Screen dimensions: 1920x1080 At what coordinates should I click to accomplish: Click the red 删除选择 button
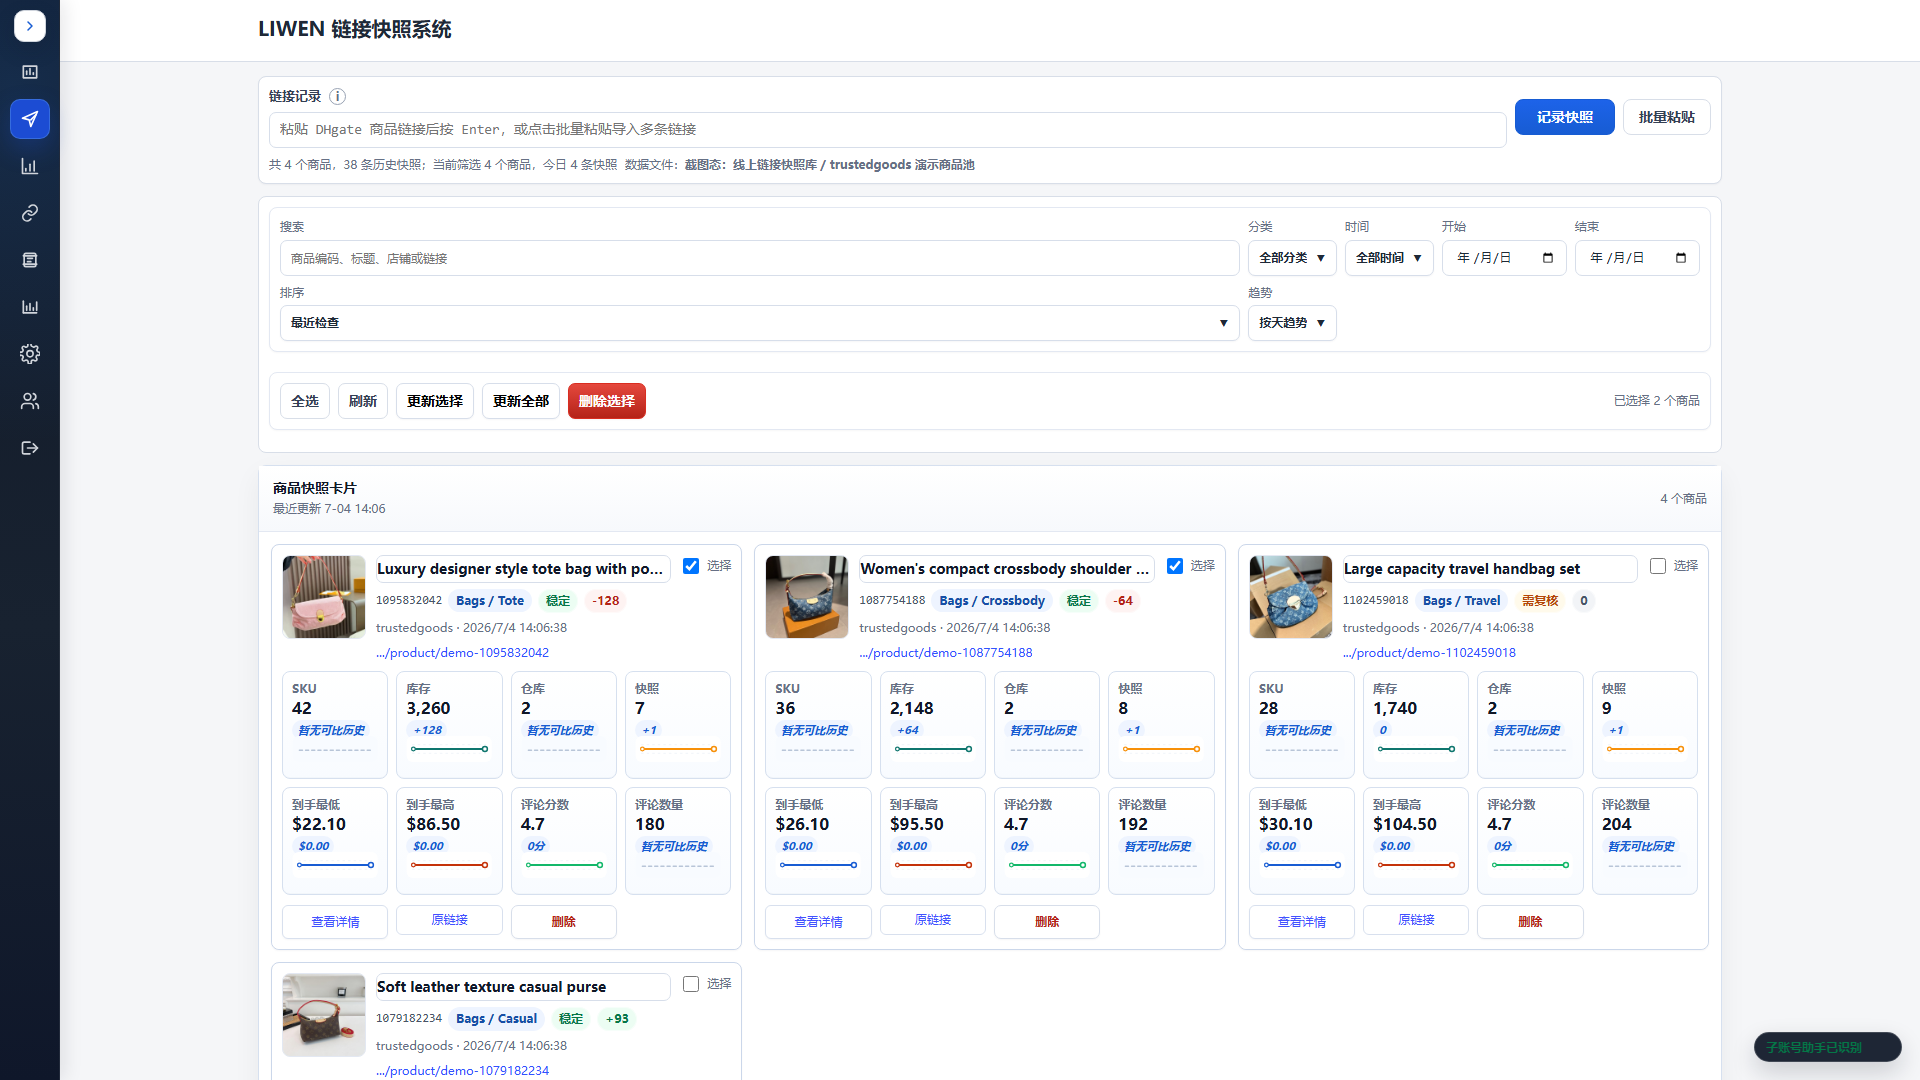607,401
